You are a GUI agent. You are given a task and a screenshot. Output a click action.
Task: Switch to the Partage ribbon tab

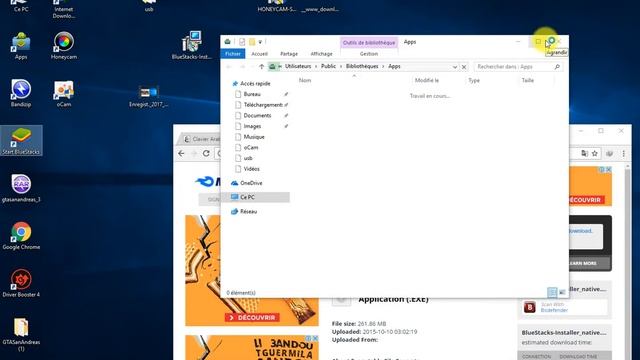click(289, 54)
